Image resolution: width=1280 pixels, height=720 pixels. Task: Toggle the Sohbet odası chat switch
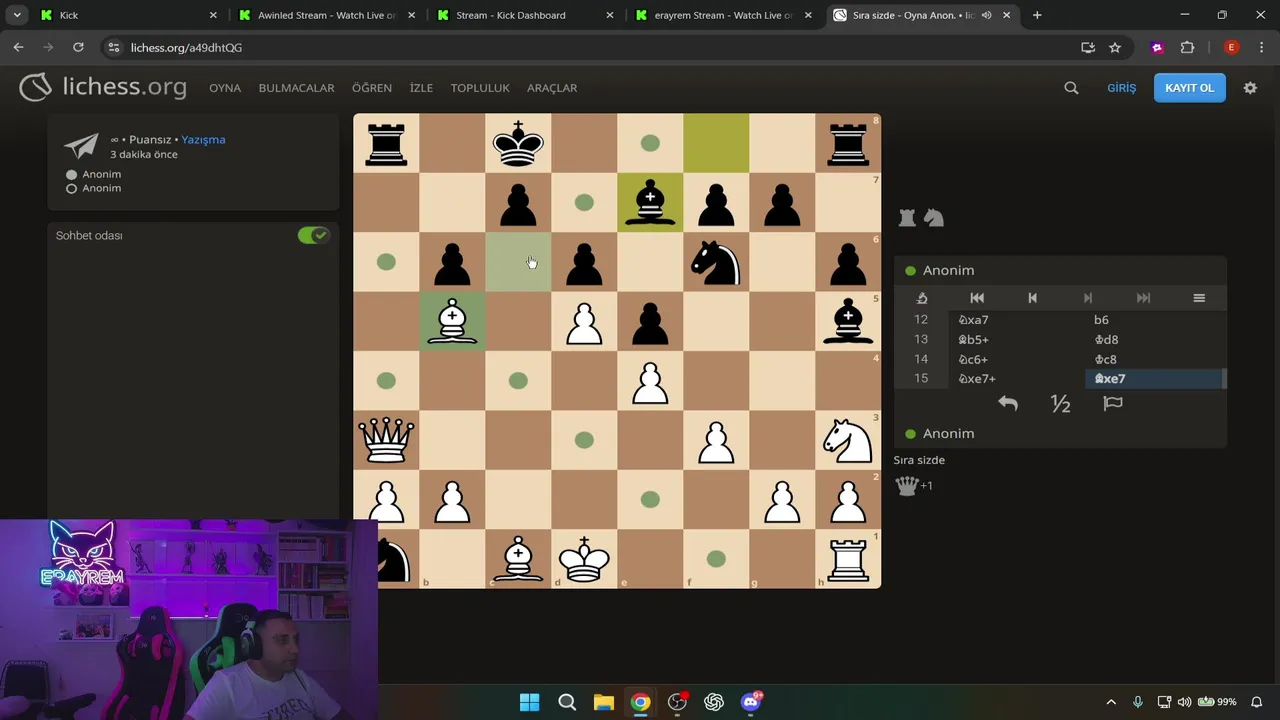coord(313,235)
